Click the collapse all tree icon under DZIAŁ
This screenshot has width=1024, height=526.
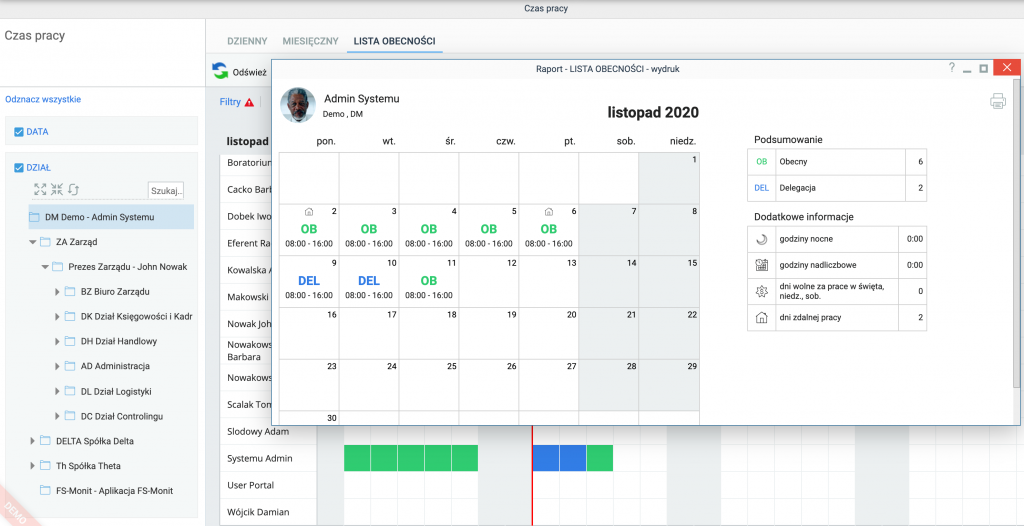click(56, 189)
